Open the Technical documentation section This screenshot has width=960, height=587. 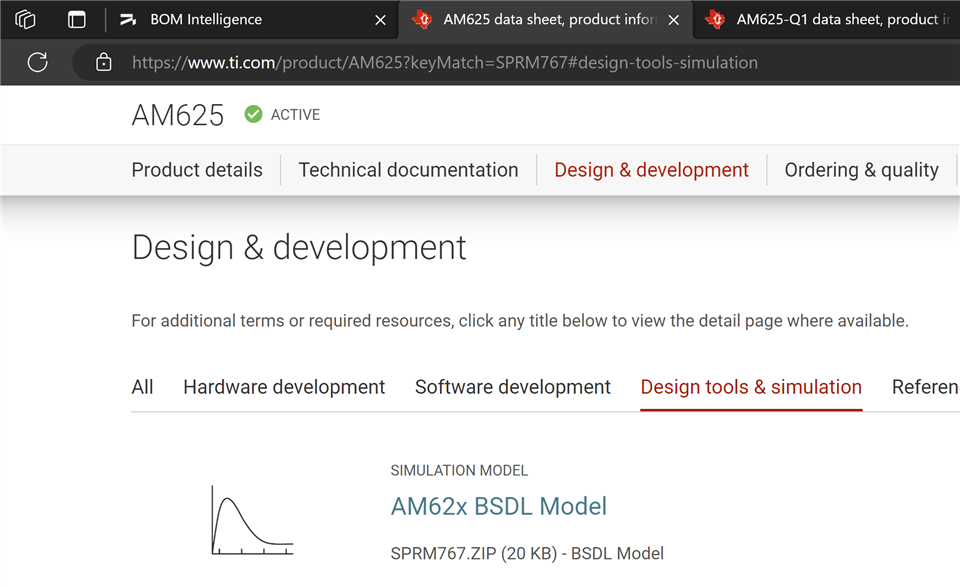(x=408, y=170)
